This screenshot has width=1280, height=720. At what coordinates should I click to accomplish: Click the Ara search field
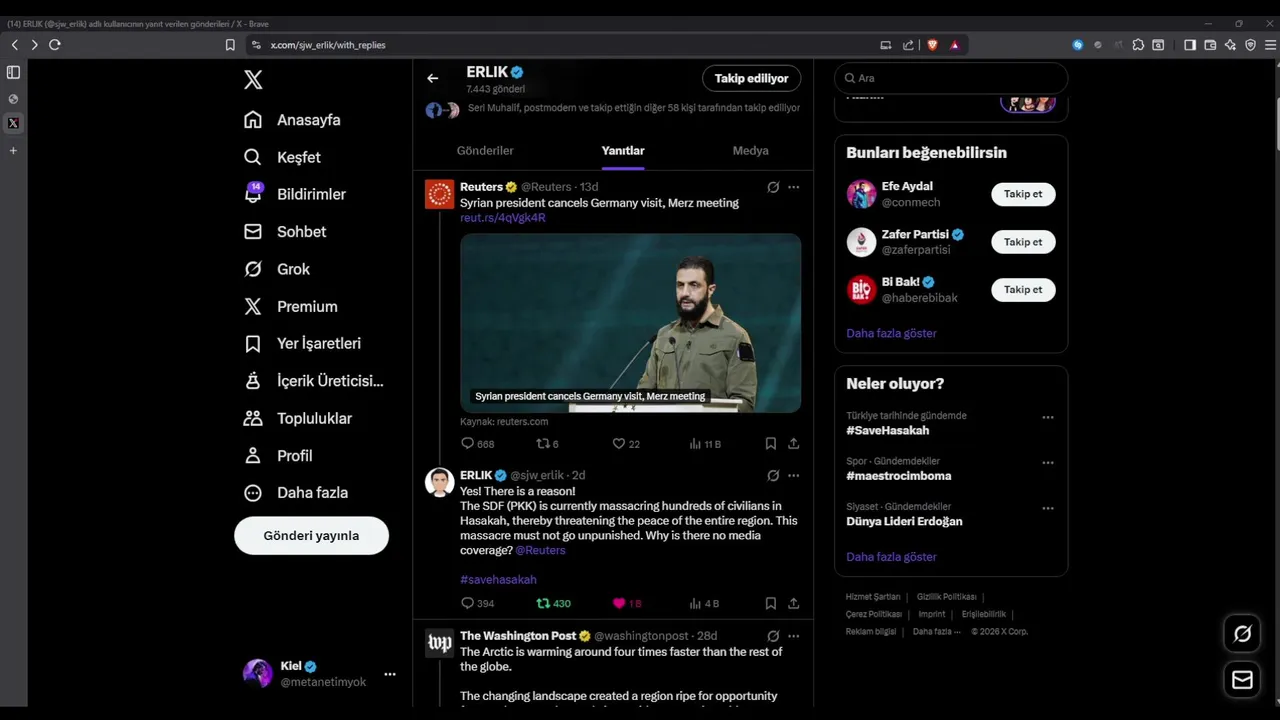(951, 78)
